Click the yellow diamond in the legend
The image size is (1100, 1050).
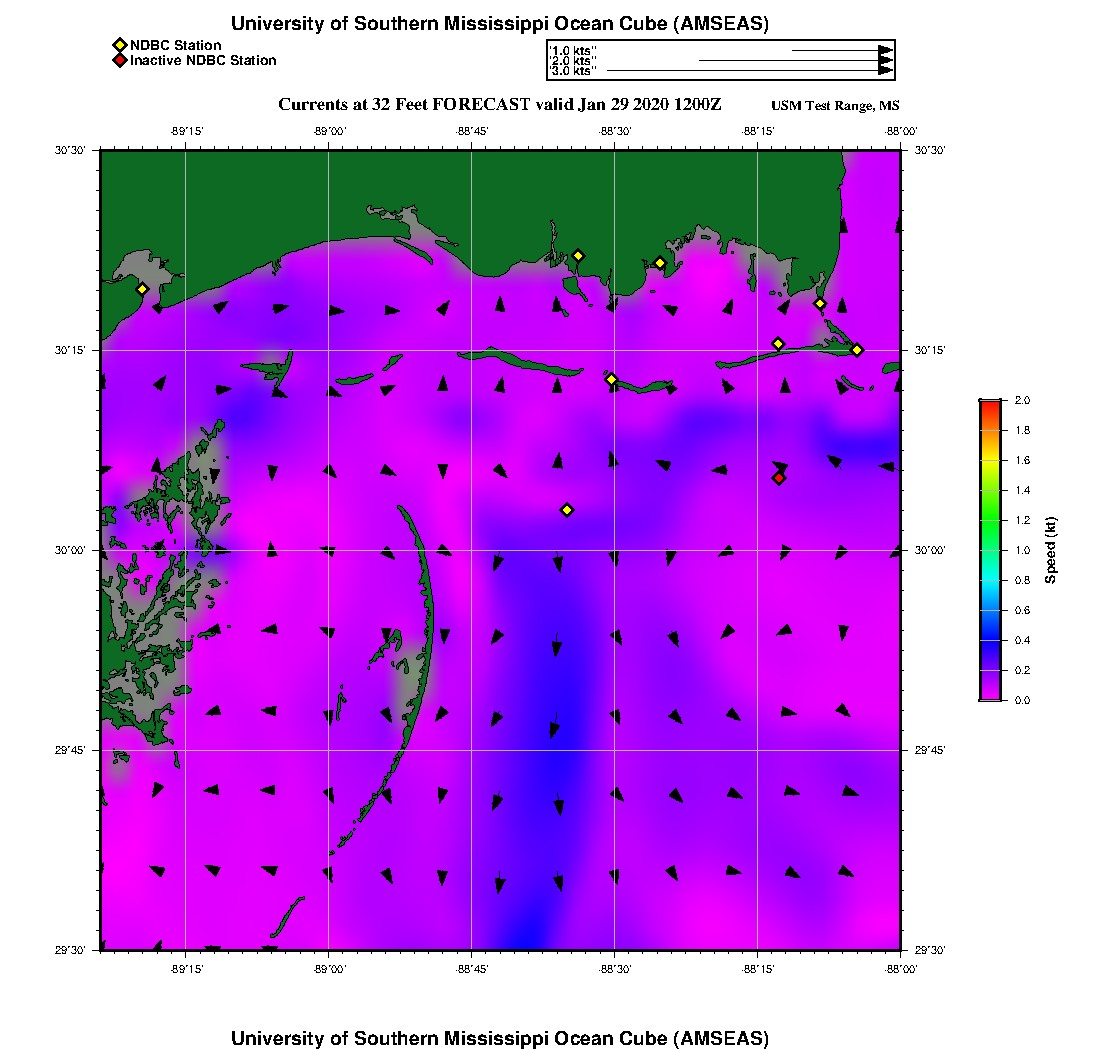pyautogui.click(x=119, y=45)
